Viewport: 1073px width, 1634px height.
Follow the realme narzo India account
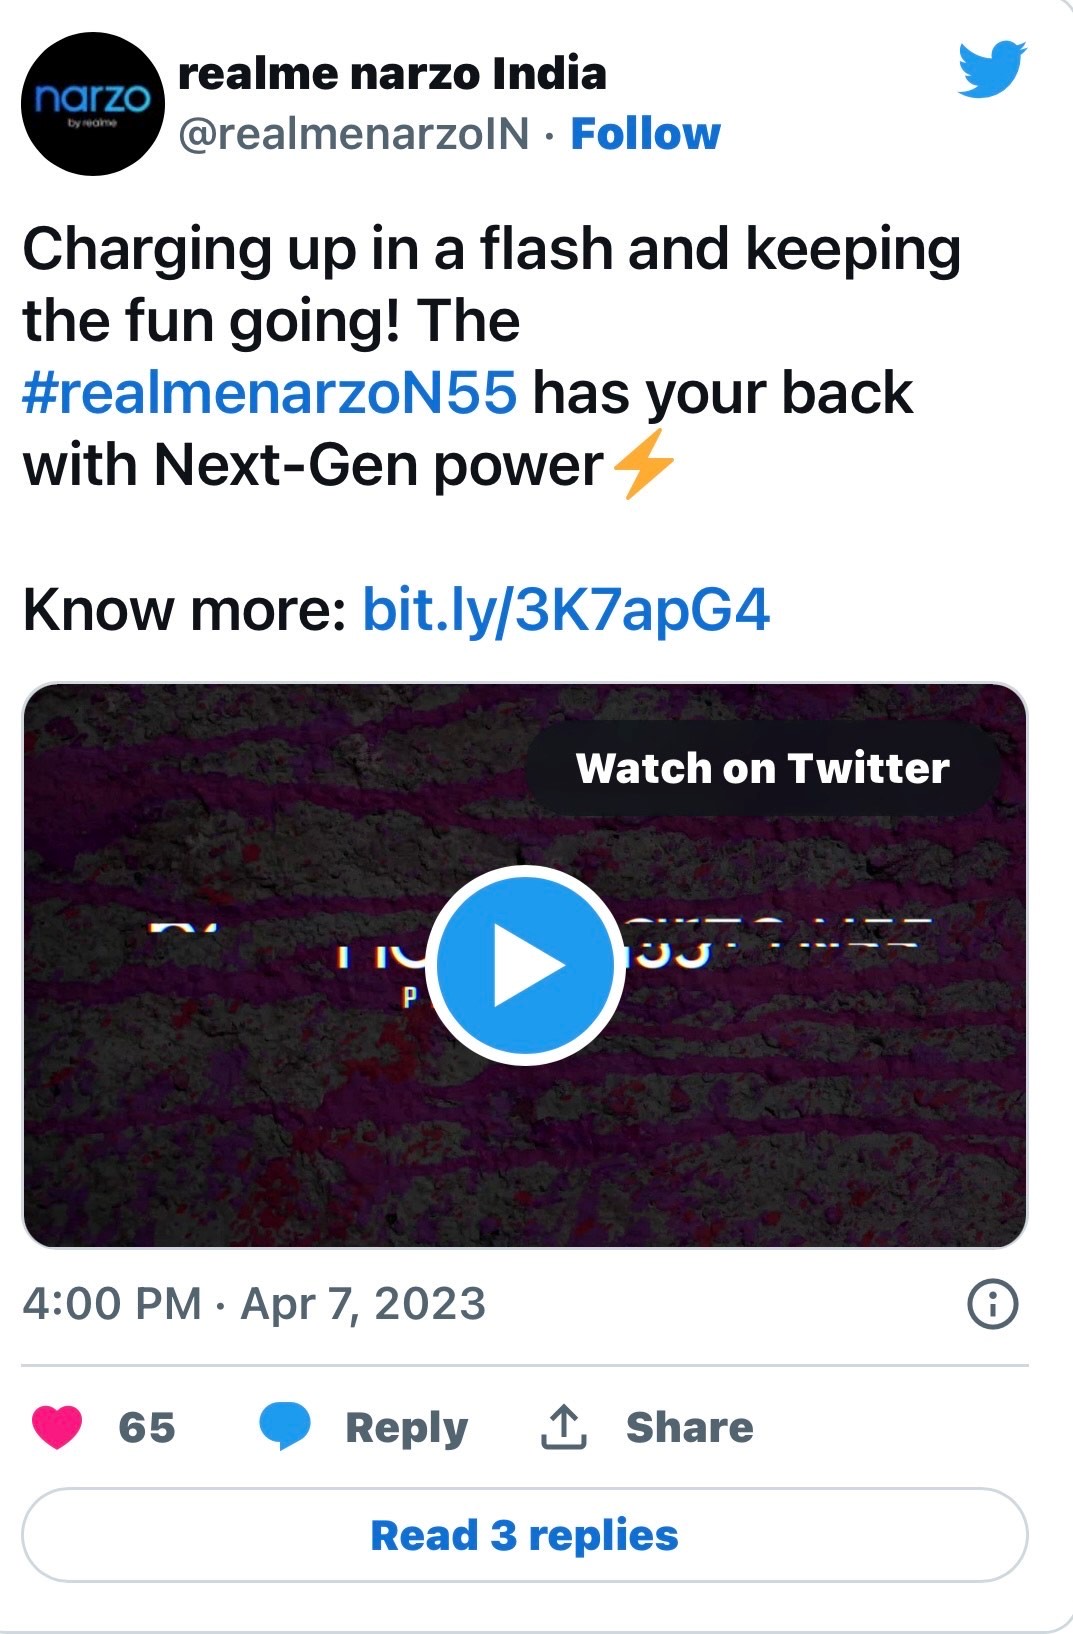point(645,134)
